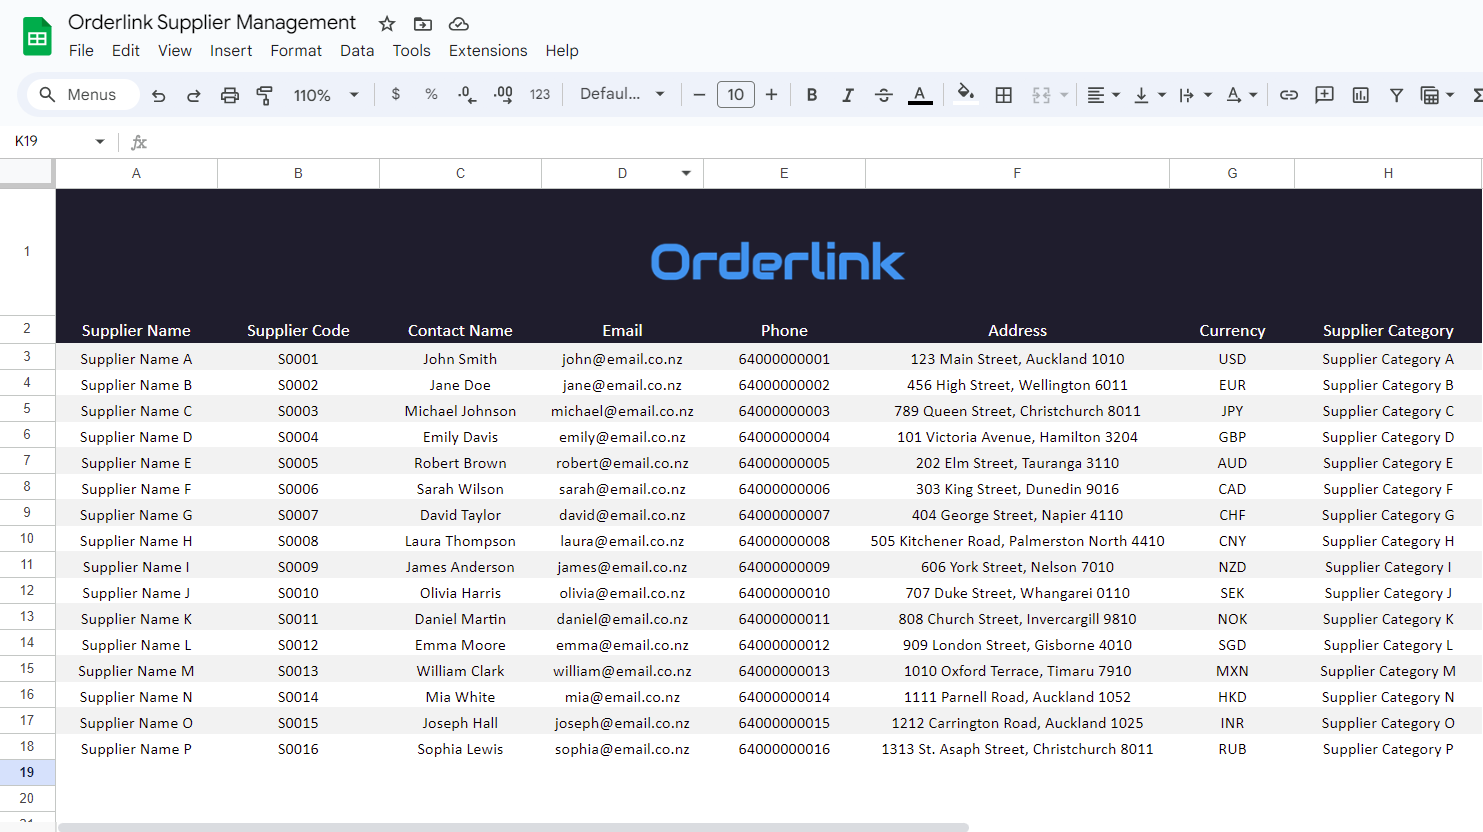Screen dimensions: 1483x832
Task: Open the Format menu
Action: (296, 51)
